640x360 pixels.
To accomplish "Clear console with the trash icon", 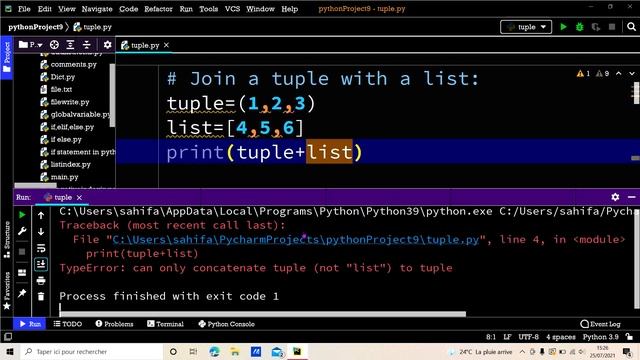I will 41,296.
